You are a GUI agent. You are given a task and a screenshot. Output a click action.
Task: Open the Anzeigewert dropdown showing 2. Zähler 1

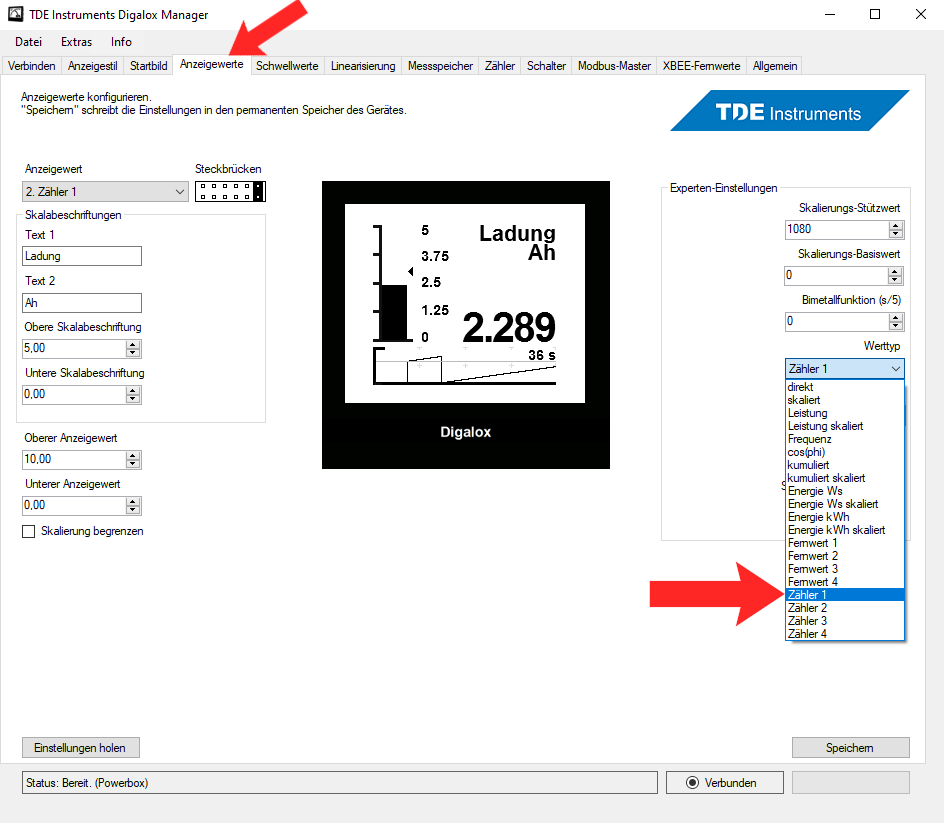tap(105, 192)
